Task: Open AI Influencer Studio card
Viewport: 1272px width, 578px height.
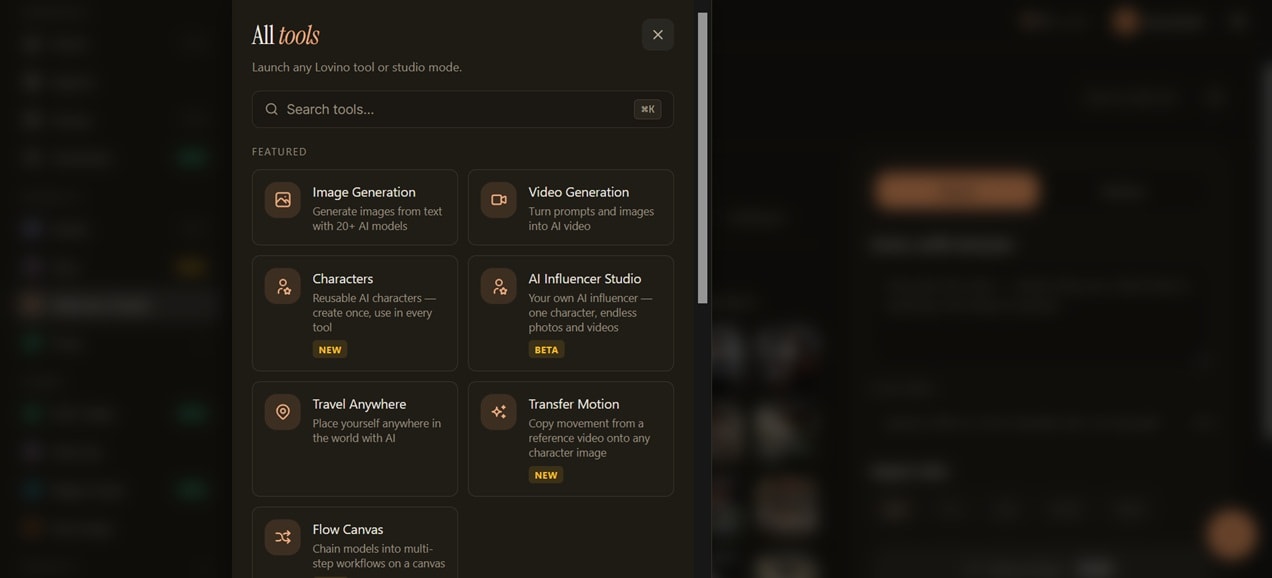Action: (571, 313)
